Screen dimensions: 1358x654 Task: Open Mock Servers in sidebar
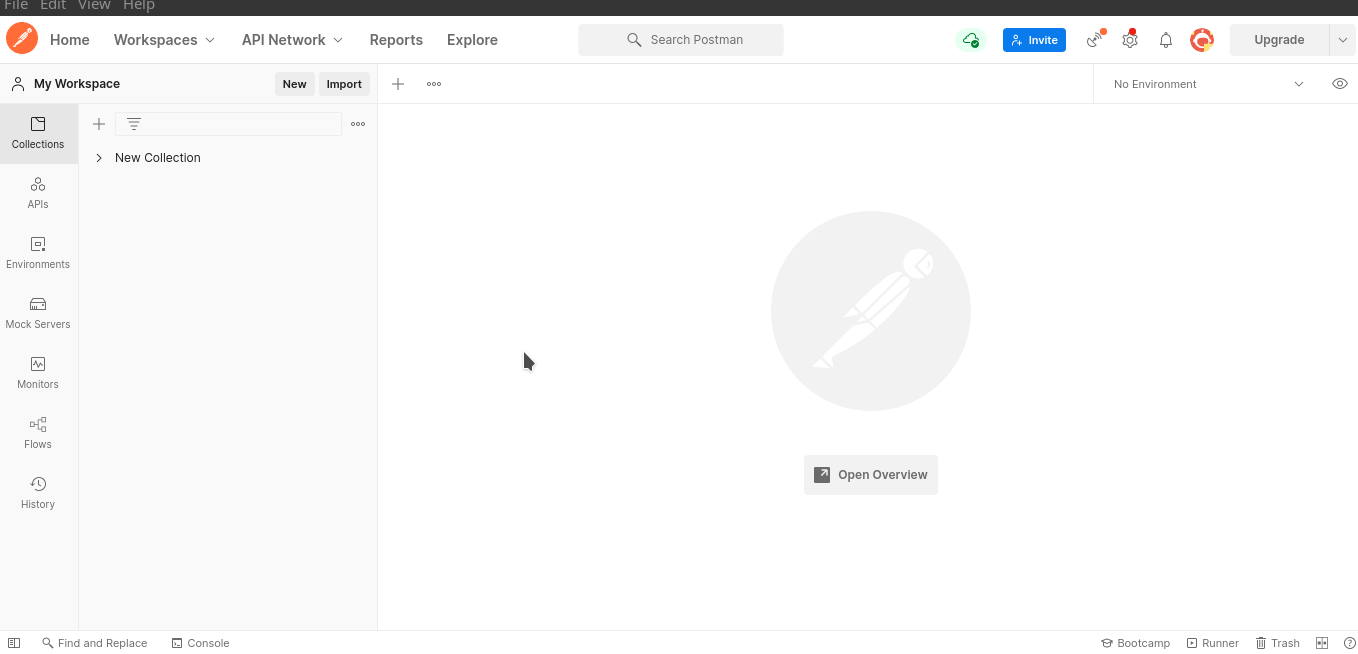(38, 313)
